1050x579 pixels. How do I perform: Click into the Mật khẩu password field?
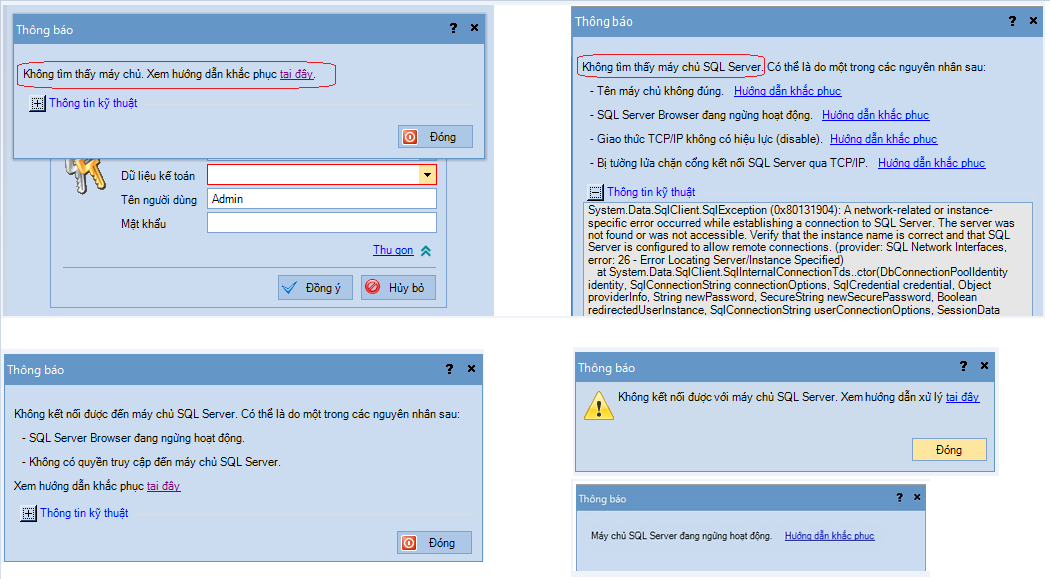coord(321,223)
